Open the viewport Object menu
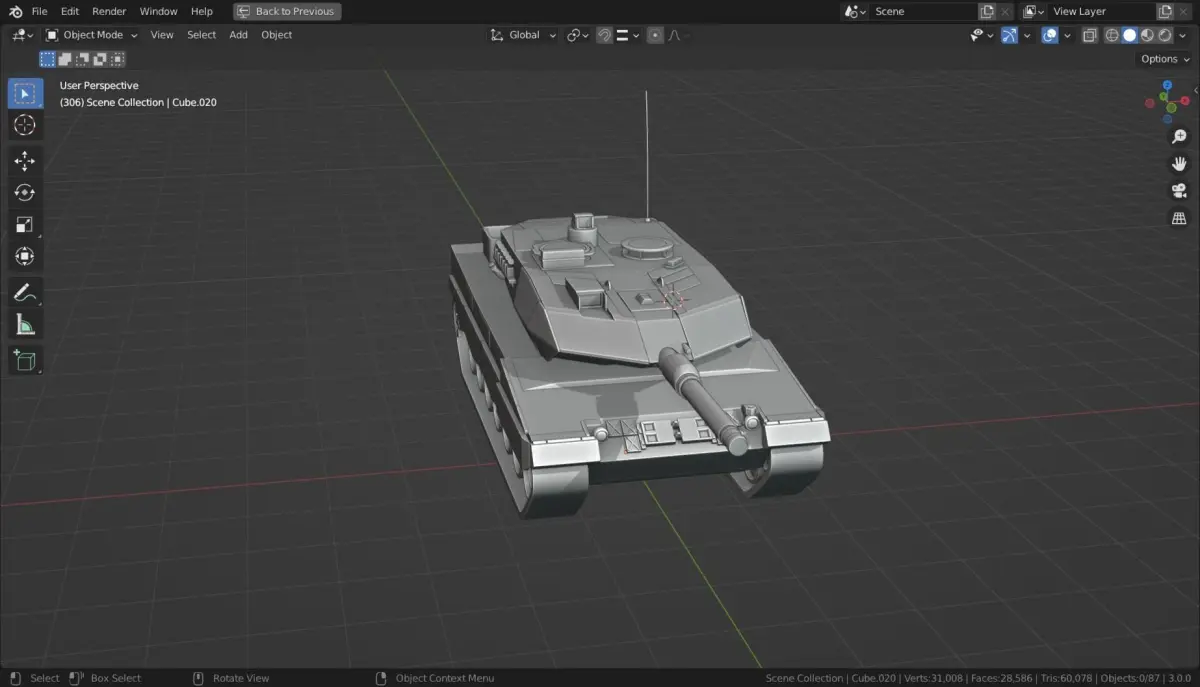 pos(277,35)
